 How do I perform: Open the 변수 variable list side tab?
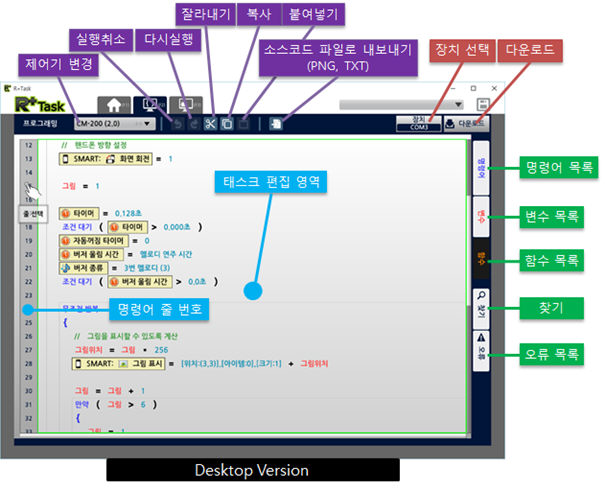click(479, 214)
